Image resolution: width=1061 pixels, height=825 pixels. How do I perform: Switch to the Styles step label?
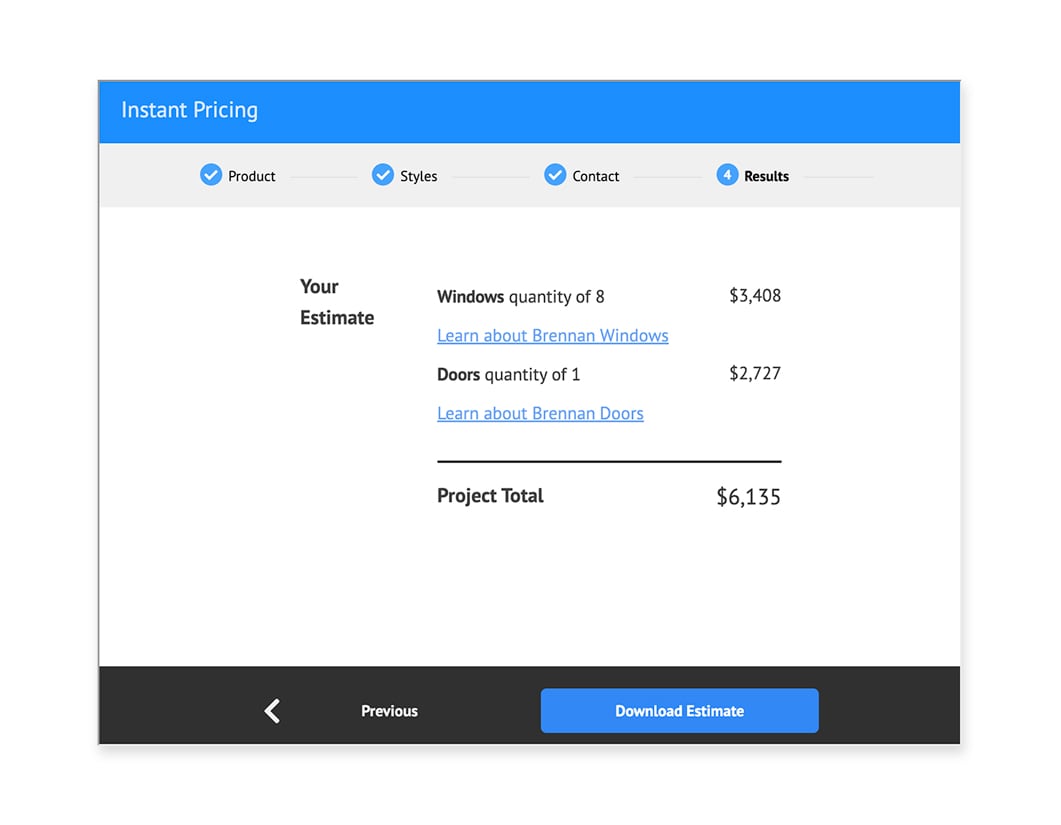(x=418, y=176)
